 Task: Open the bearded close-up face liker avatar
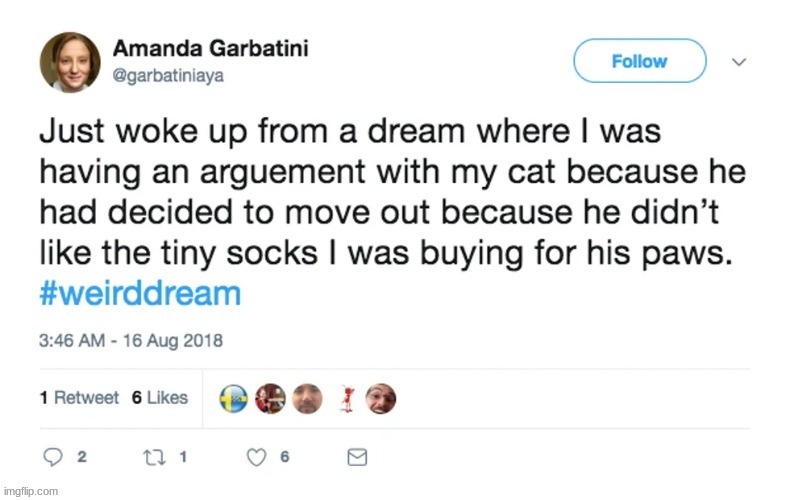click(308, 398)
